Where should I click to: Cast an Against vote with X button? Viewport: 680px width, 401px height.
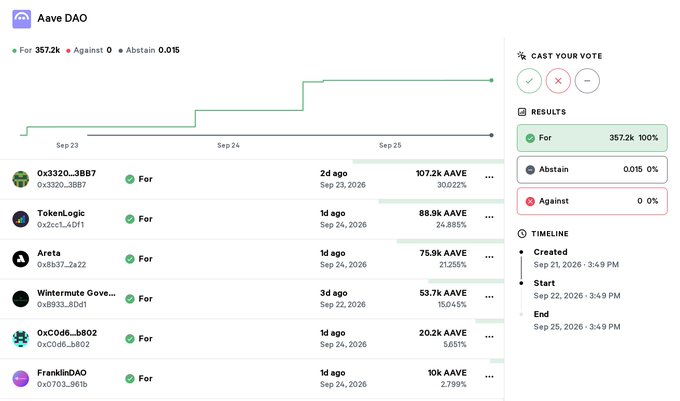tap(558, 81)
